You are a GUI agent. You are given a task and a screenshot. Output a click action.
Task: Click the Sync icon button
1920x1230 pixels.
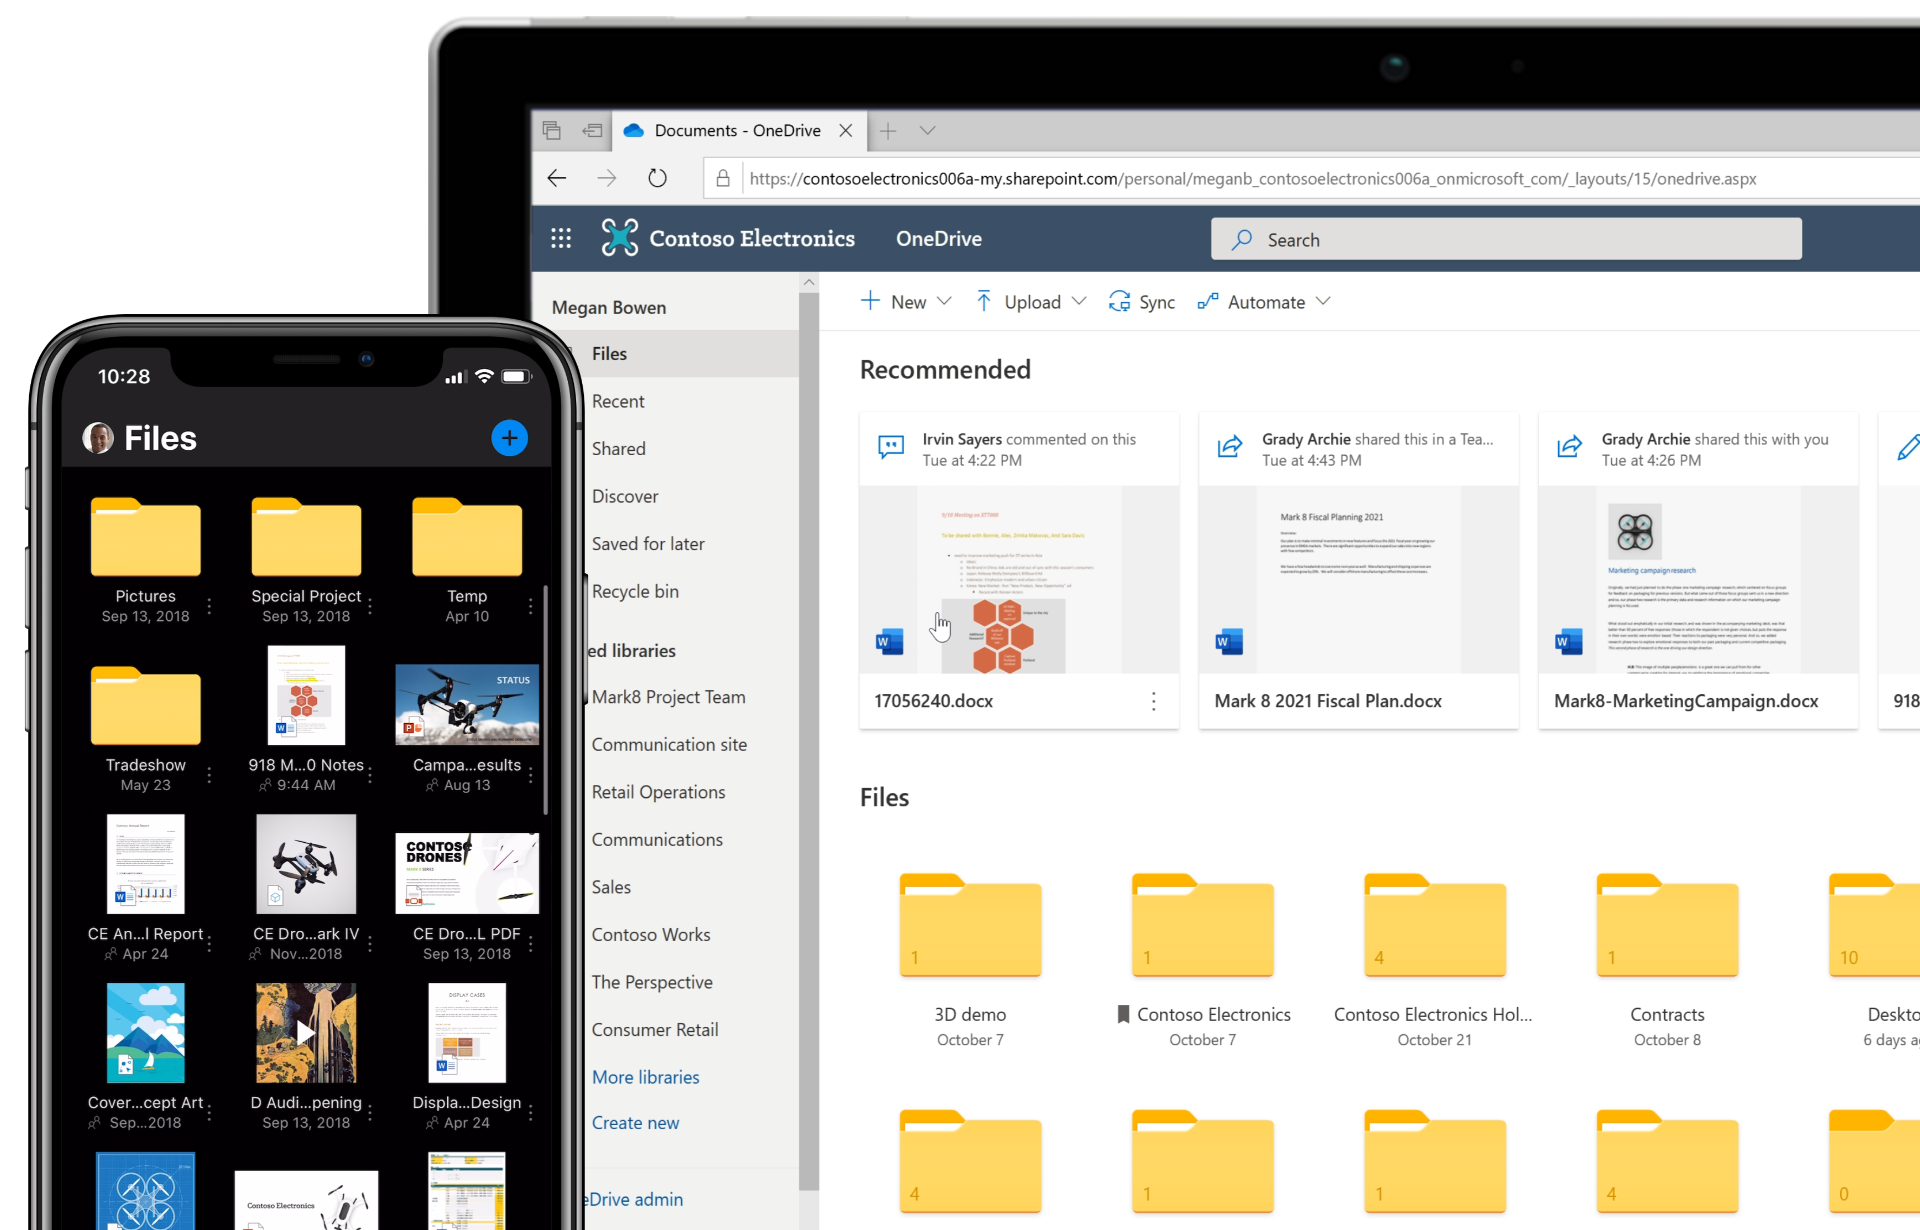click(1119, 302)
